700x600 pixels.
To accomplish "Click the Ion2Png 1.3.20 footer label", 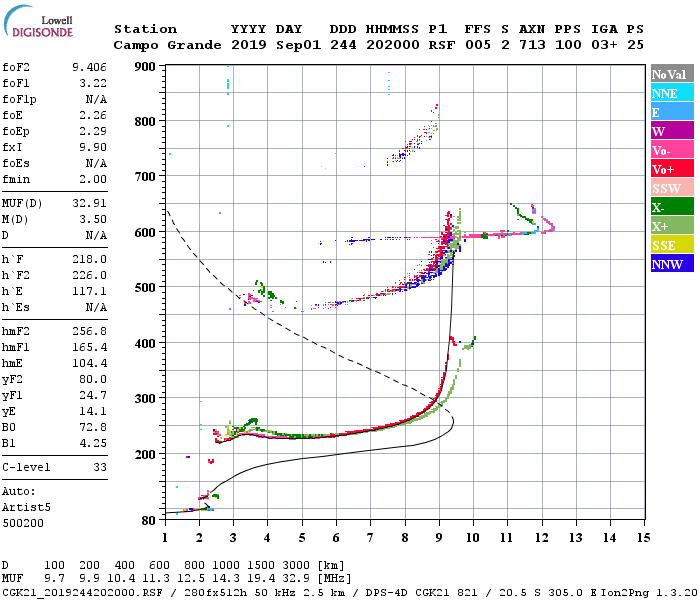I will point(649,593).
